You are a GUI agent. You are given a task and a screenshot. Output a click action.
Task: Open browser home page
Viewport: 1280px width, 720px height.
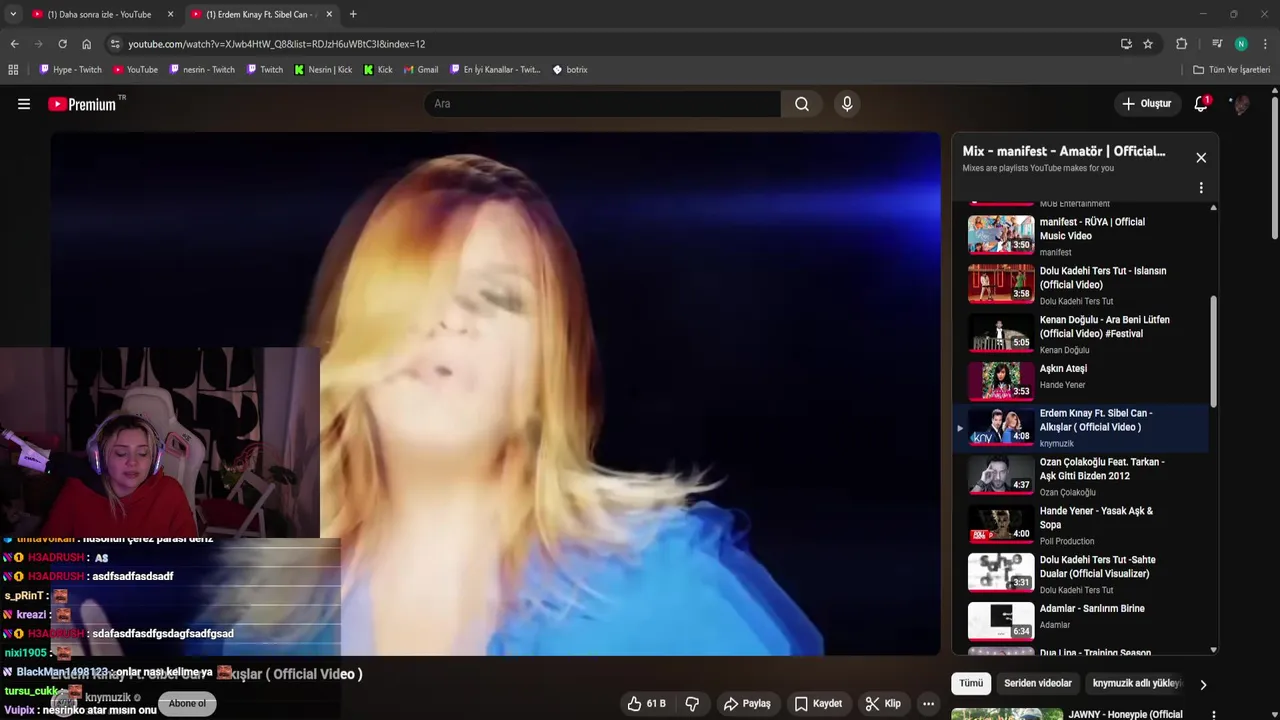87,44
